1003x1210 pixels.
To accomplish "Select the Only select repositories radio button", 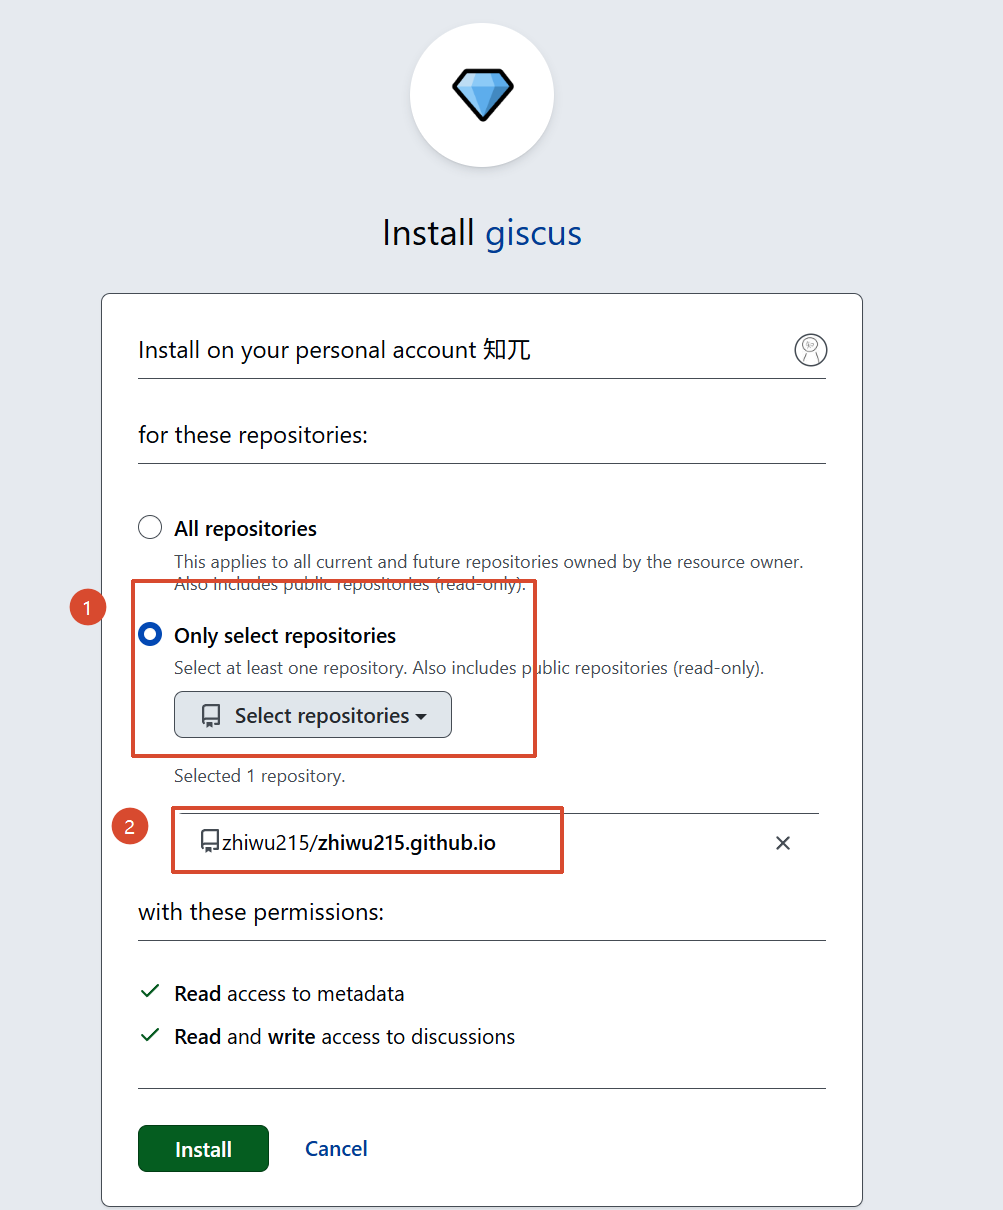I will pyautogui.click(x=150, y=635).
